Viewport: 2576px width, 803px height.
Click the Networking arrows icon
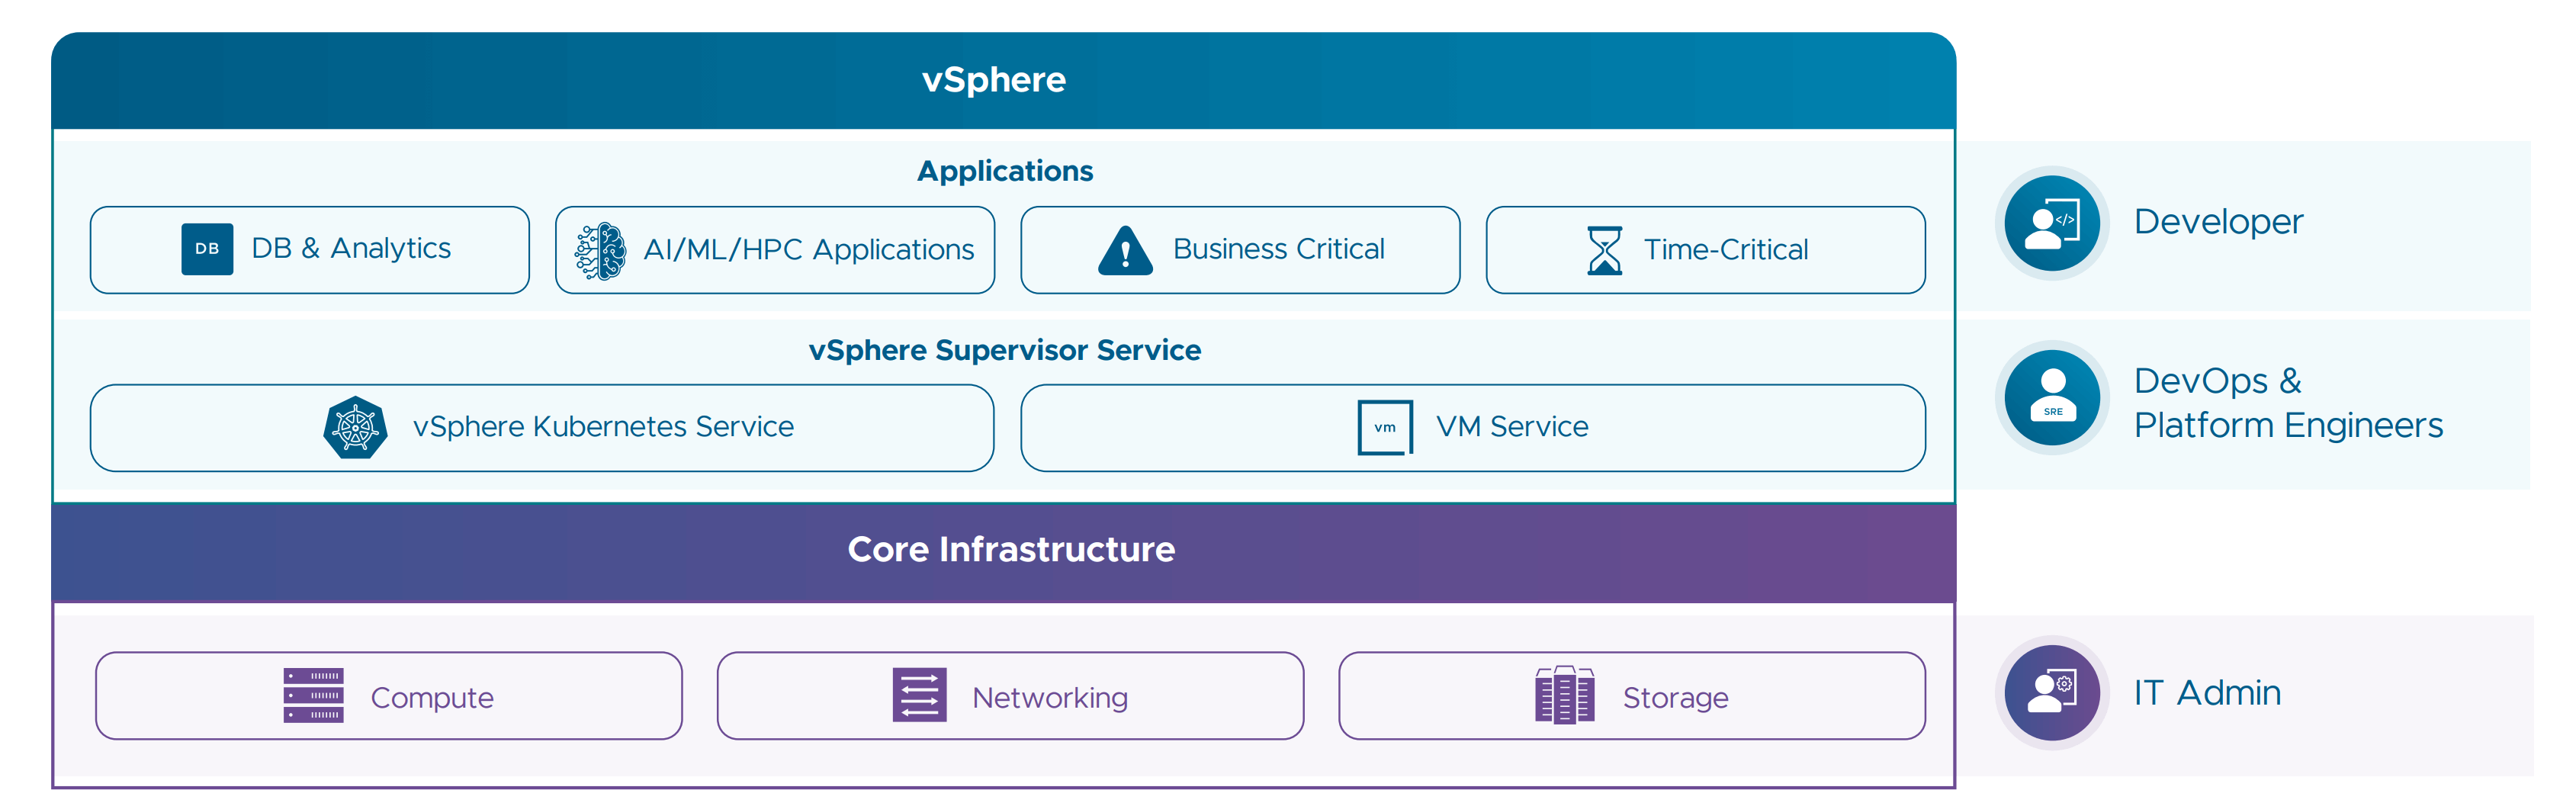pos(919,696)
